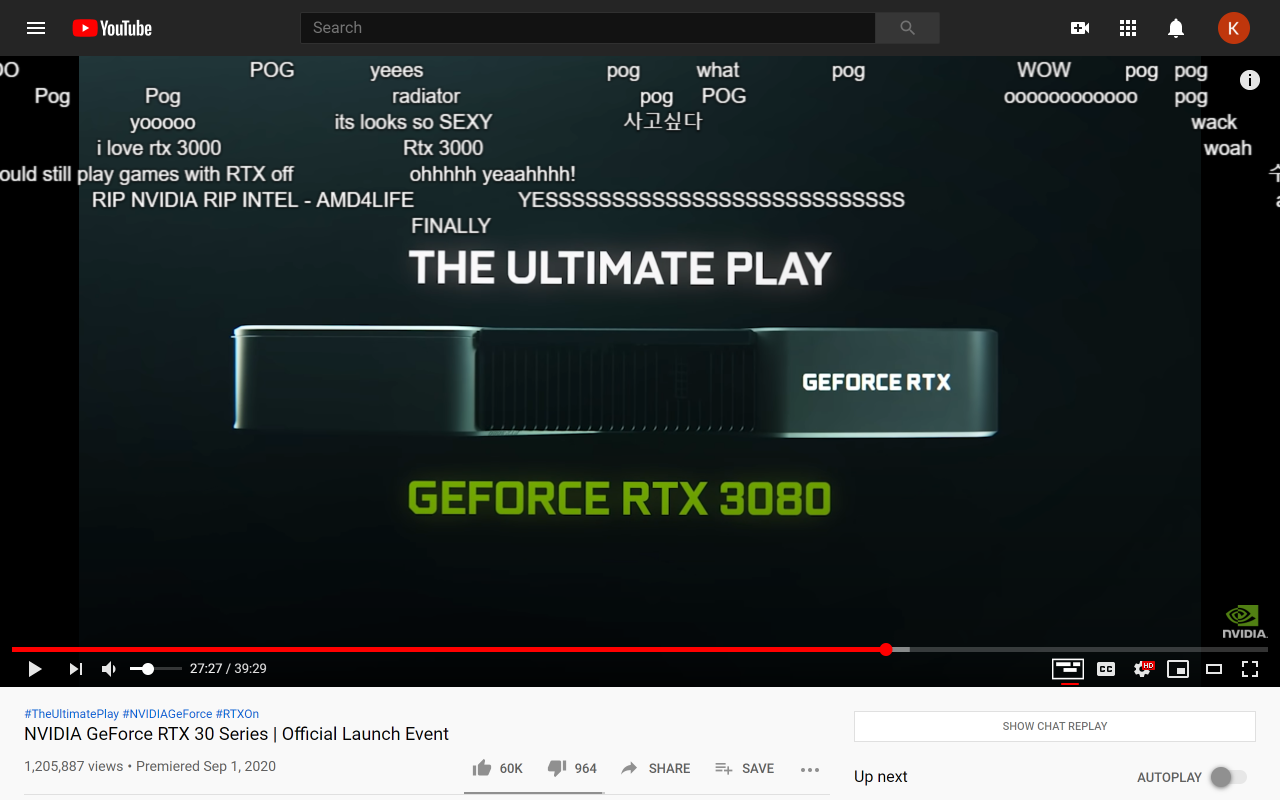Share the video
Image resolution: width=1280 pixels, height=800 pixels.
[x=656, y=768]
